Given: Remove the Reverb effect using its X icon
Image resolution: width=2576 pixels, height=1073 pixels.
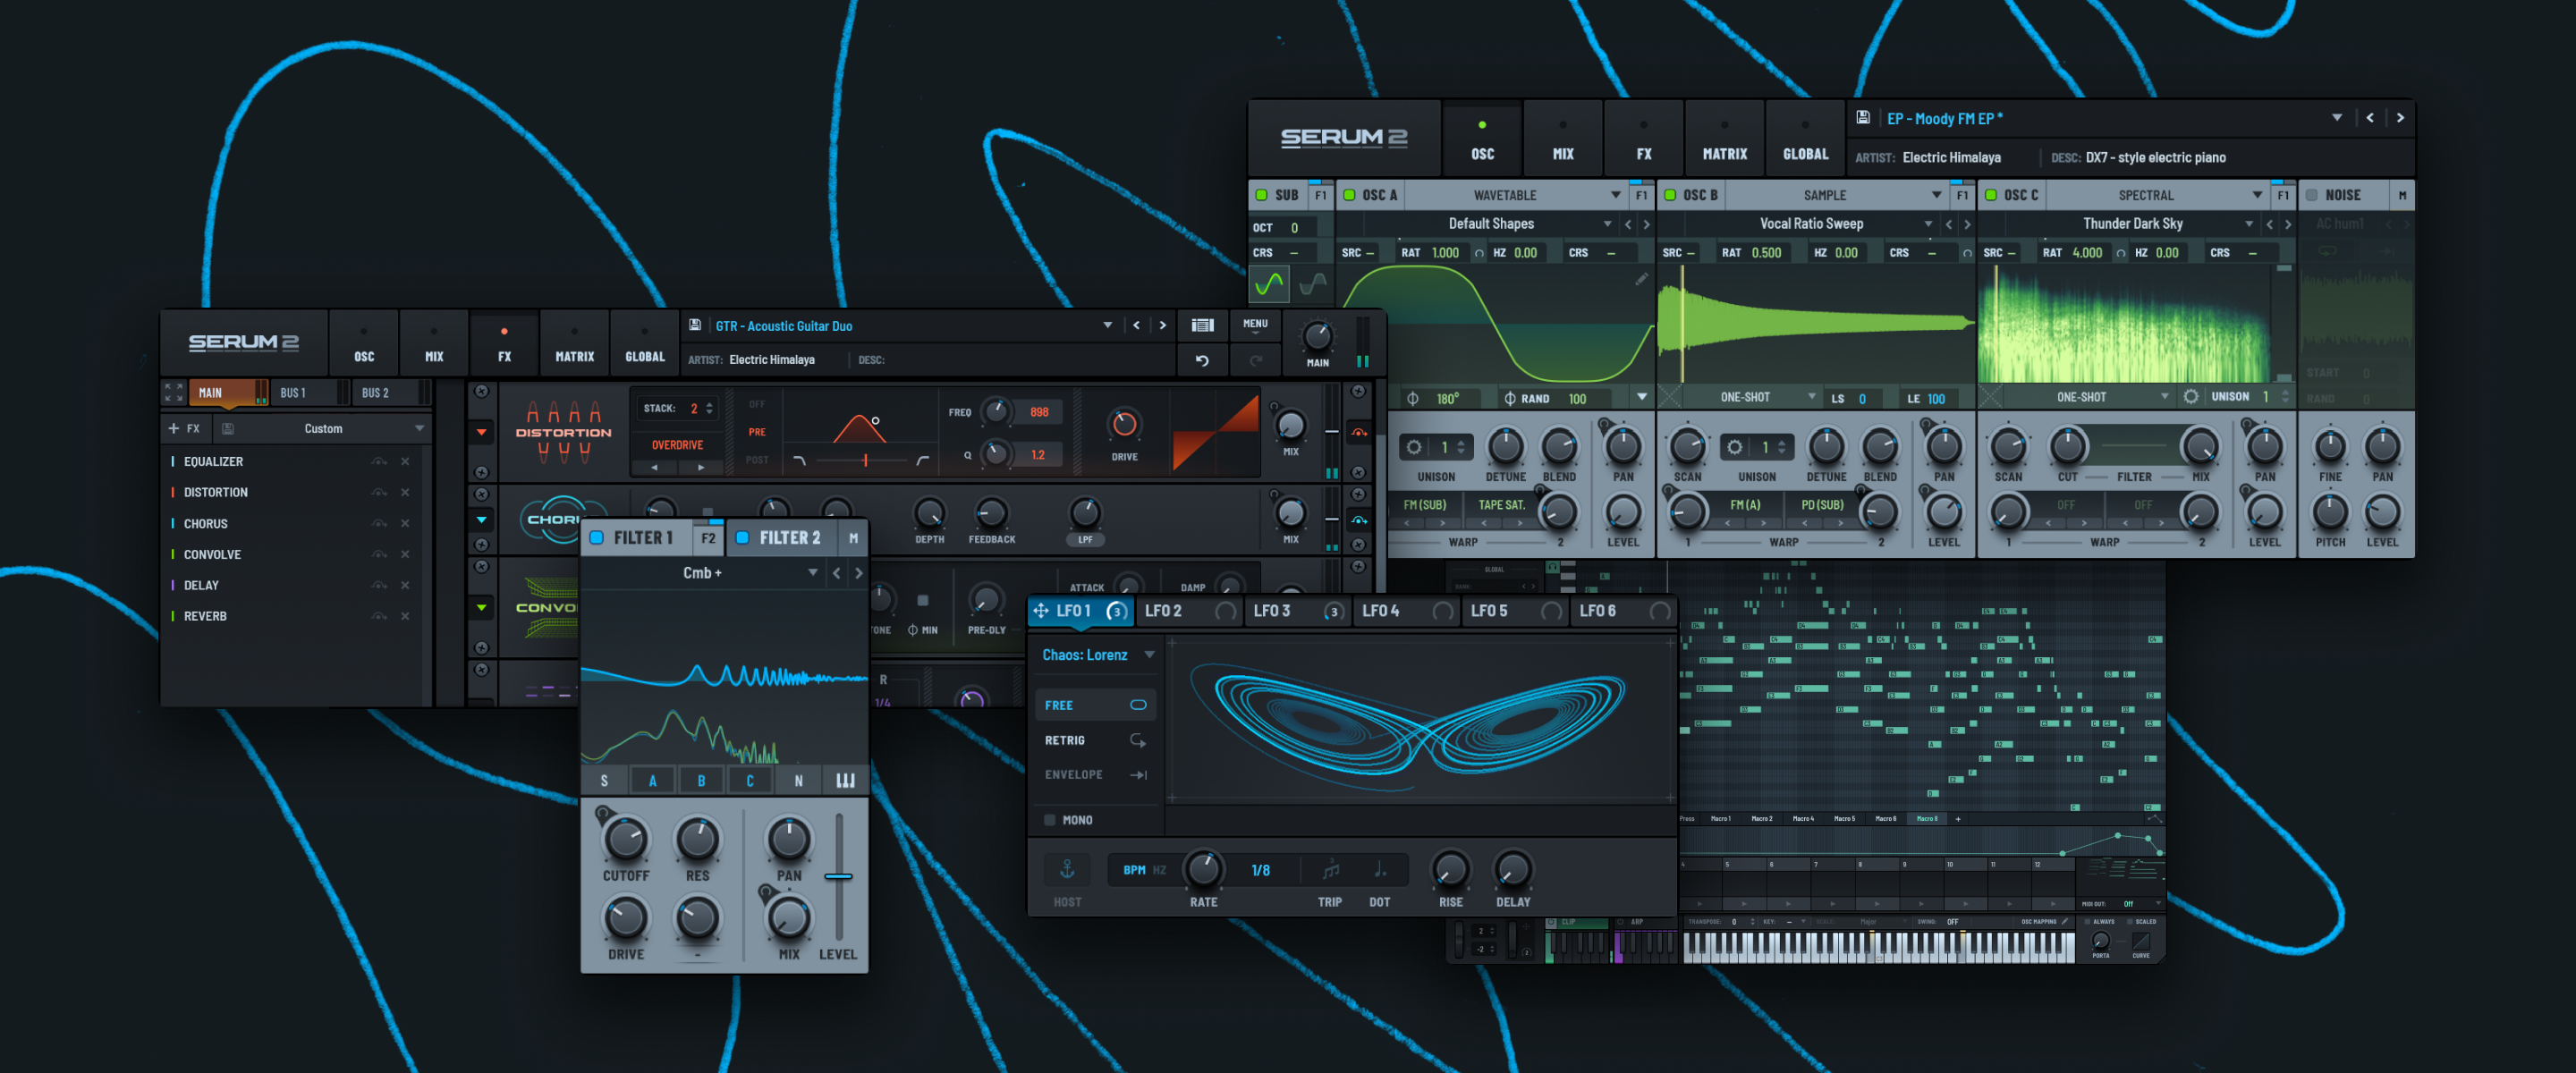Looking at the screenshot, I should point(406,616).
